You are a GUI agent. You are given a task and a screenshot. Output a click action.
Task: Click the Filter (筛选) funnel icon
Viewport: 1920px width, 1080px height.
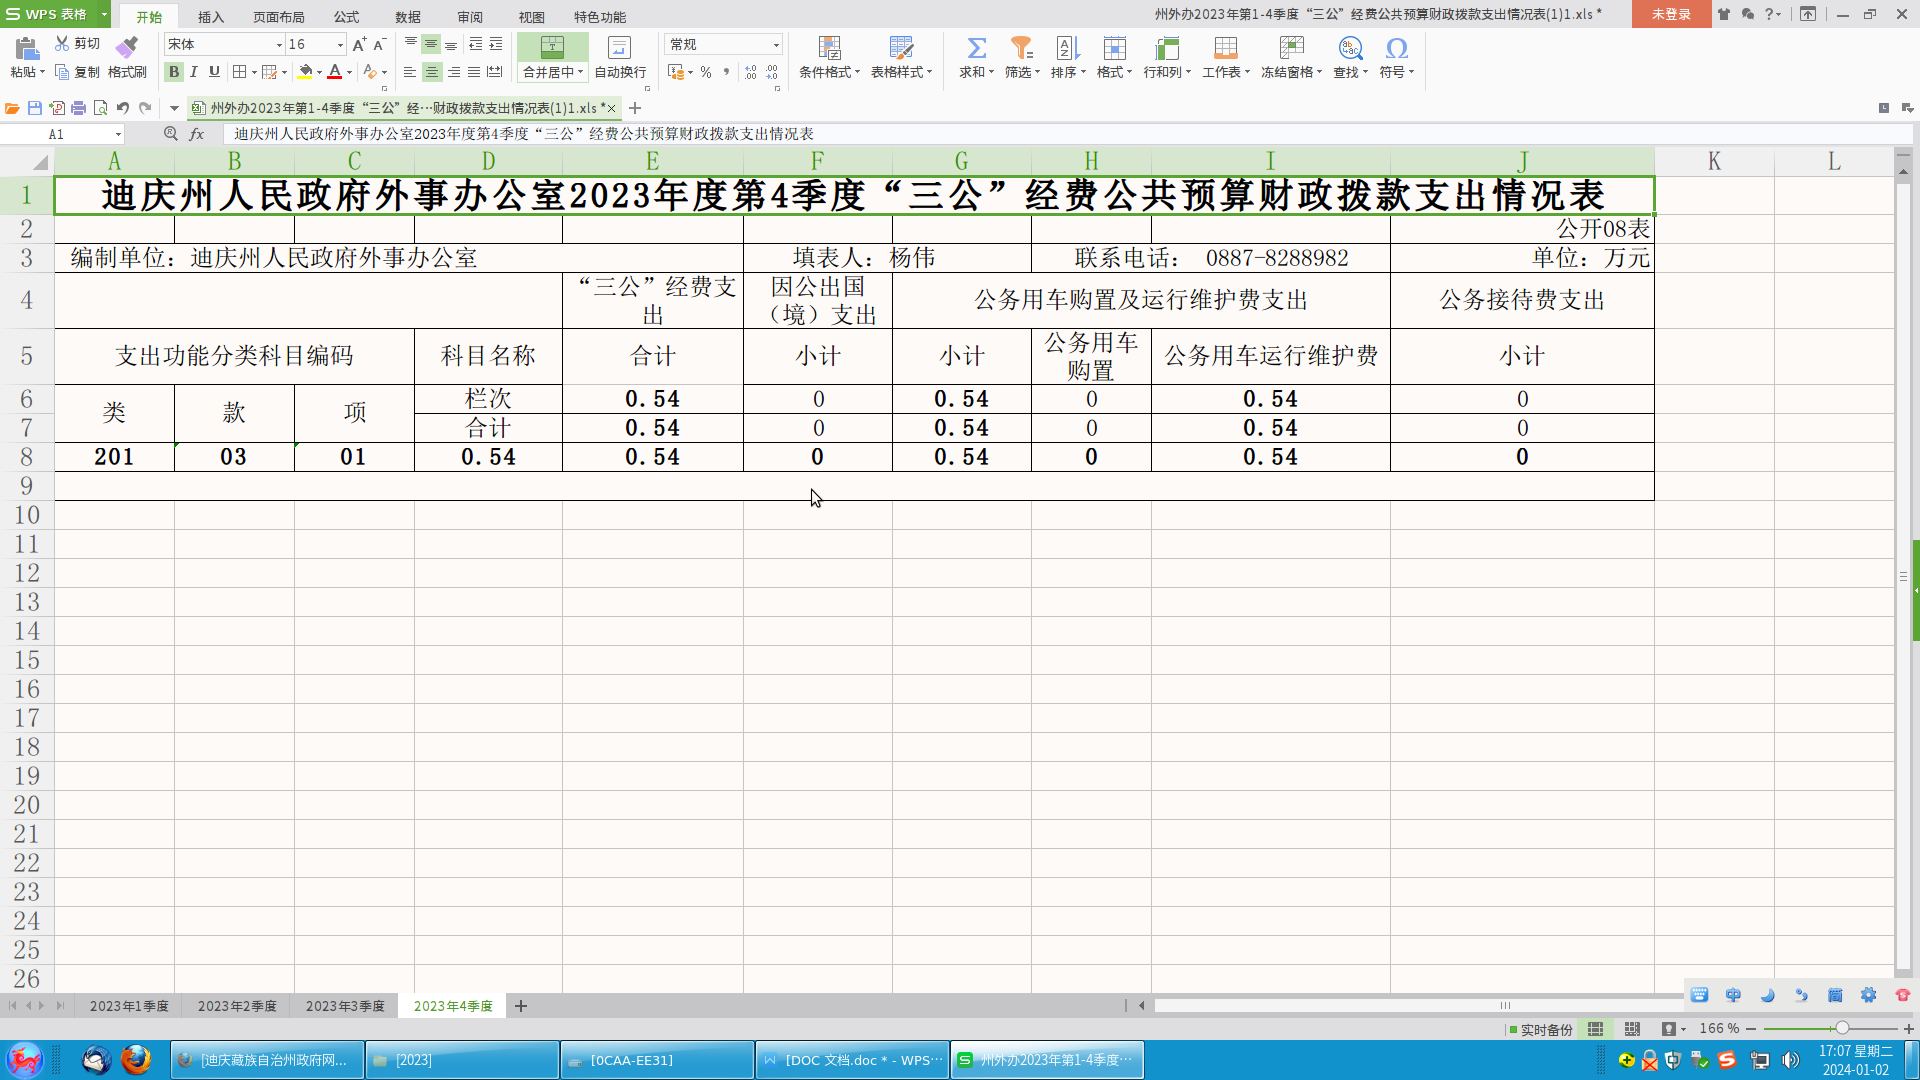click(x=1021, y=48)
